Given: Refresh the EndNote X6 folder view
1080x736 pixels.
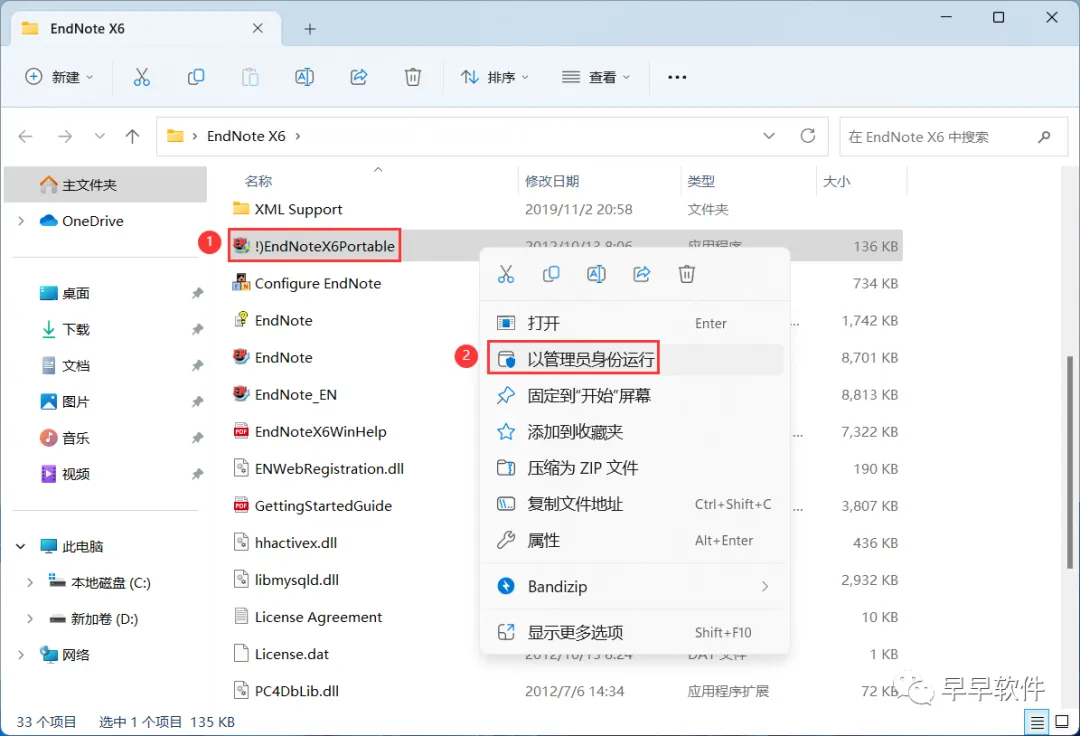Looking at the screenshot, I should pyautogui.click(x=808, y=136).
